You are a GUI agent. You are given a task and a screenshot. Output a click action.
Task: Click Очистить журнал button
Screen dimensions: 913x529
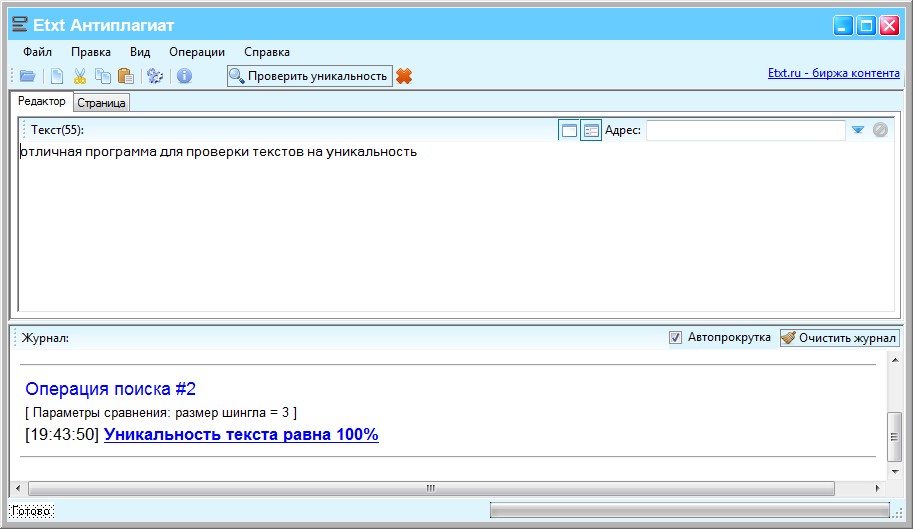pos(840,338)
